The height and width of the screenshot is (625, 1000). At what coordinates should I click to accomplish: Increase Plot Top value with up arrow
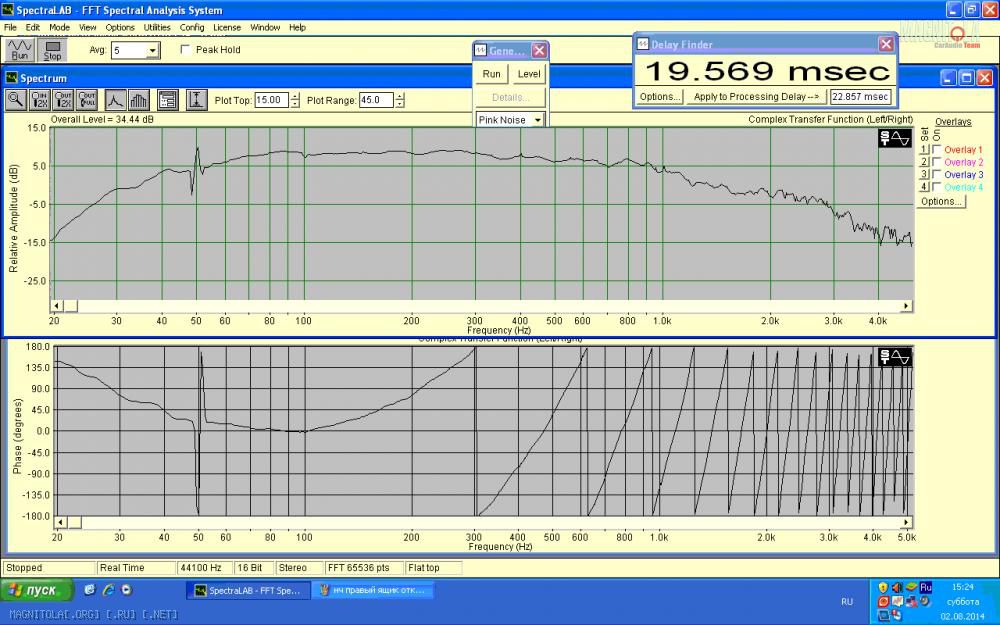coord(295,96)
